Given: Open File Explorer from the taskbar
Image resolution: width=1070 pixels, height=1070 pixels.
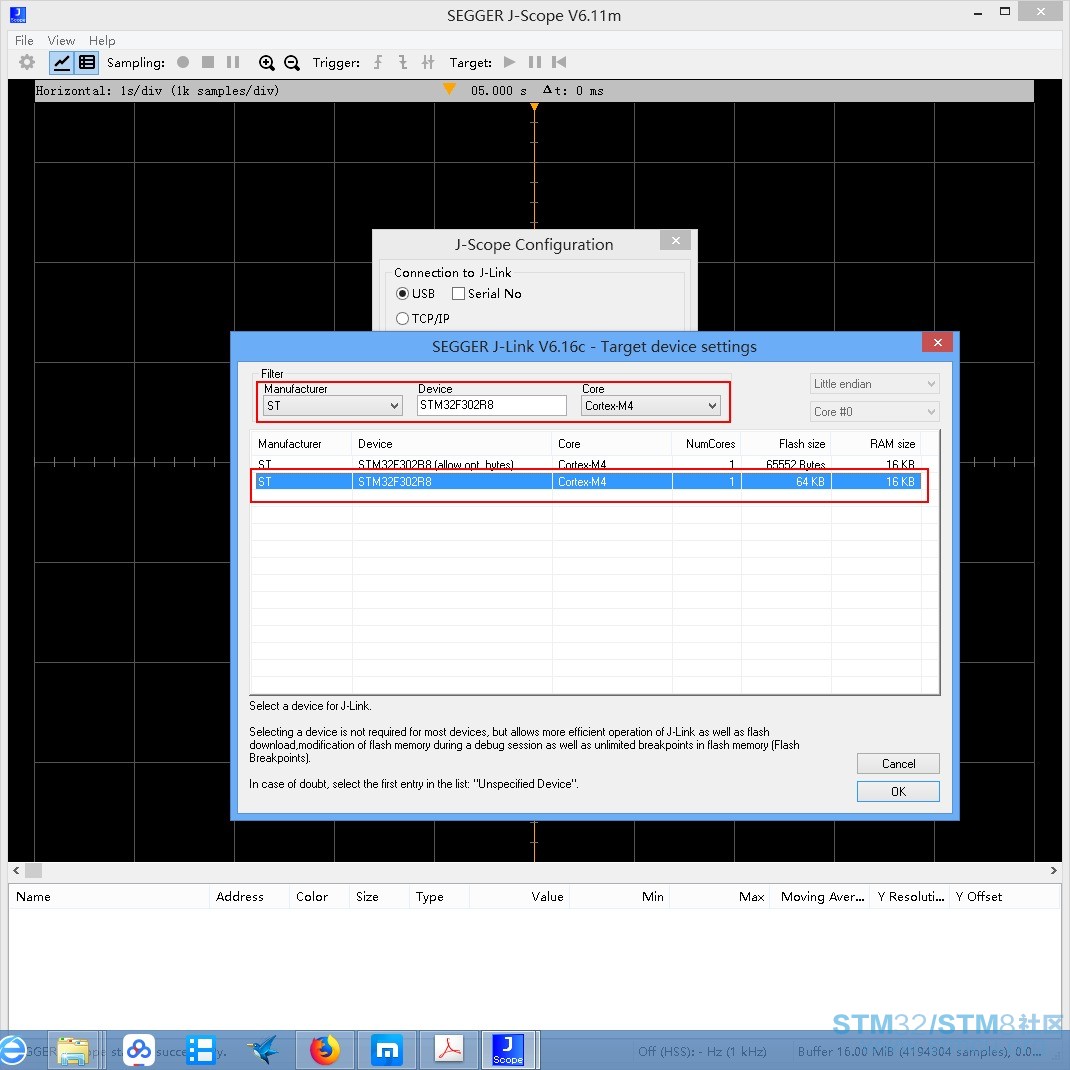Looking at the screenshot, I should (x=74, y=1050).
